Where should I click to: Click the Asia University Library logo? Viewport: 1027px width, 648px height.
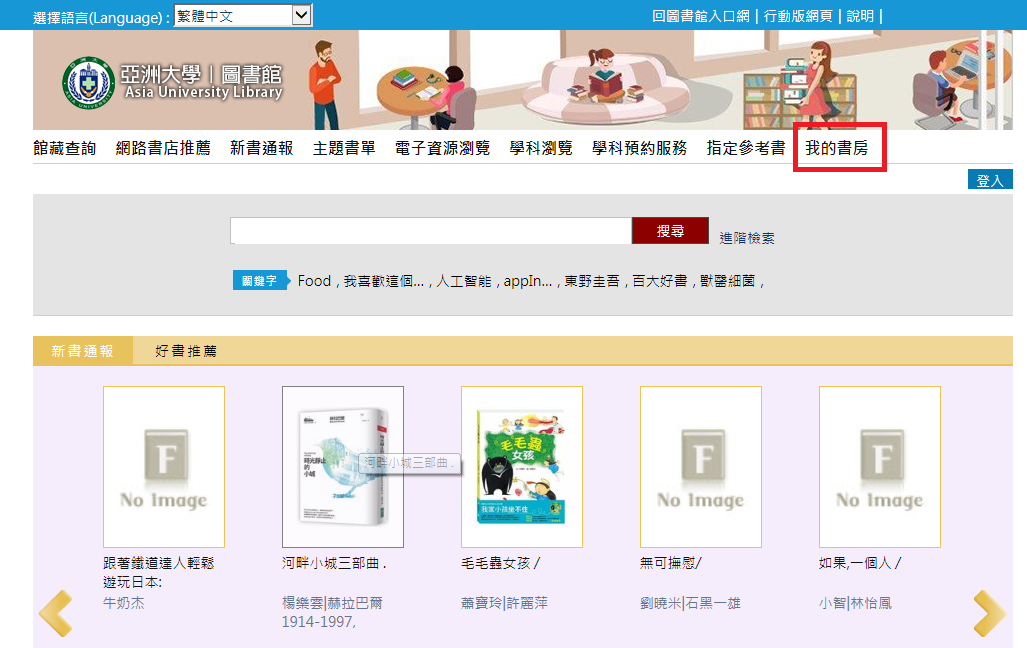[173, 81]
